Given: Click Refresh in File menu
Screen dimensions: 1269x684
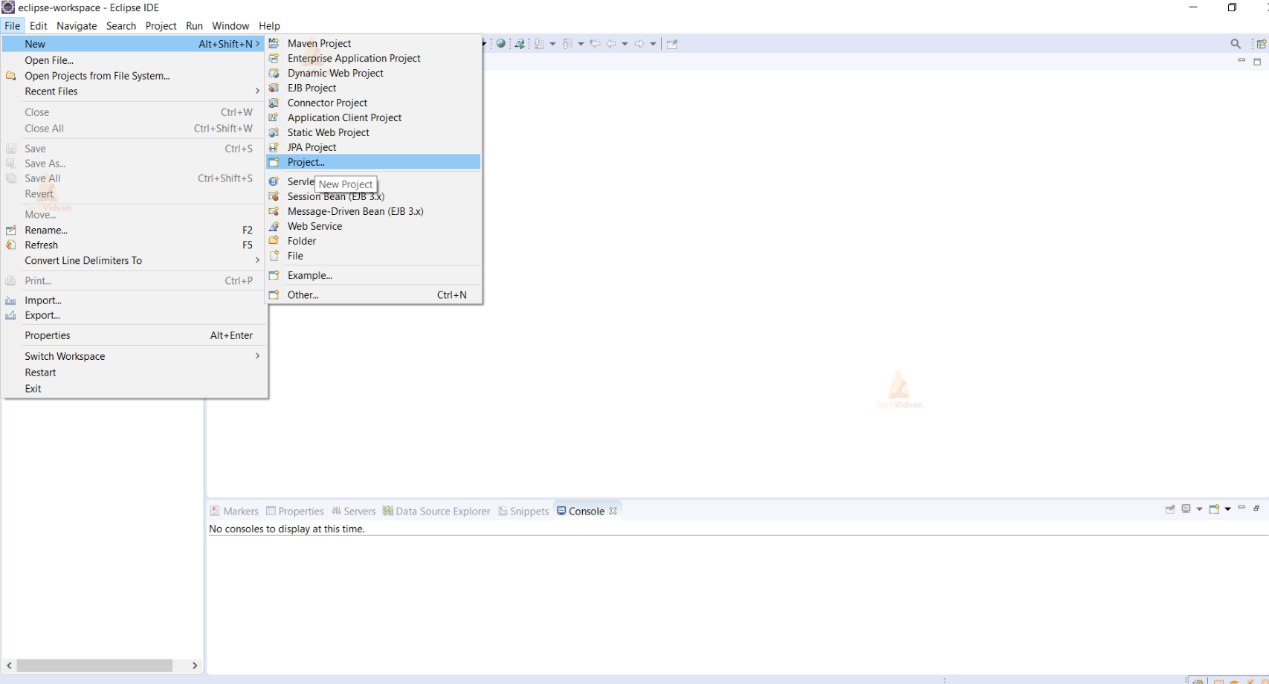Looking at the screenshot, I should 134,245.
